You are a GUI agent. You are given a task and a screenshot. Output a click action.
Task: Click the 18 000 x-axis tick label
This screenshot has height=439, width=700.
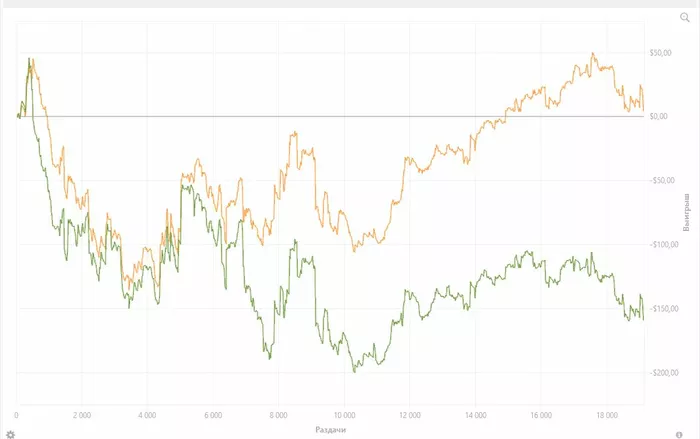point(606,414)
